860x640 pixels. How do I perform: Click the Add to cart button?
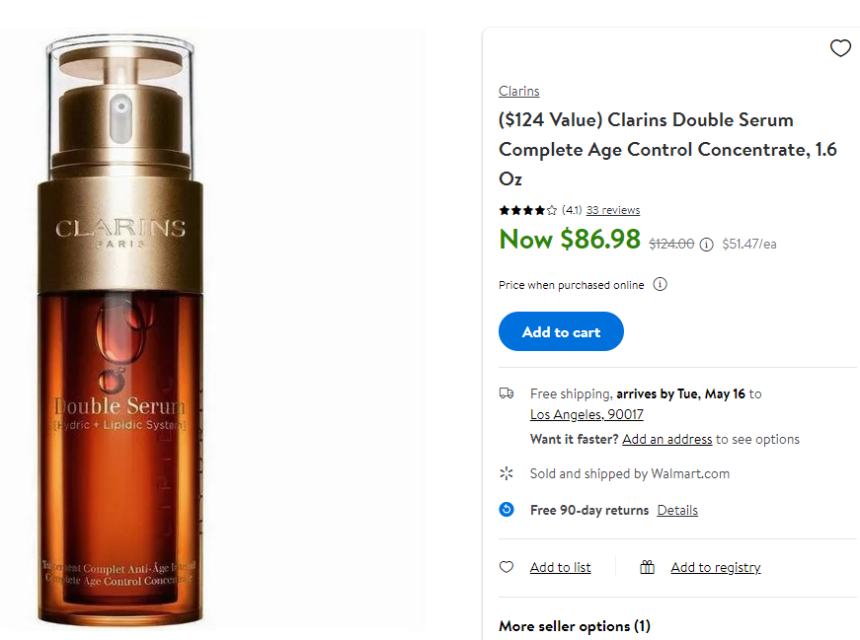560,331
